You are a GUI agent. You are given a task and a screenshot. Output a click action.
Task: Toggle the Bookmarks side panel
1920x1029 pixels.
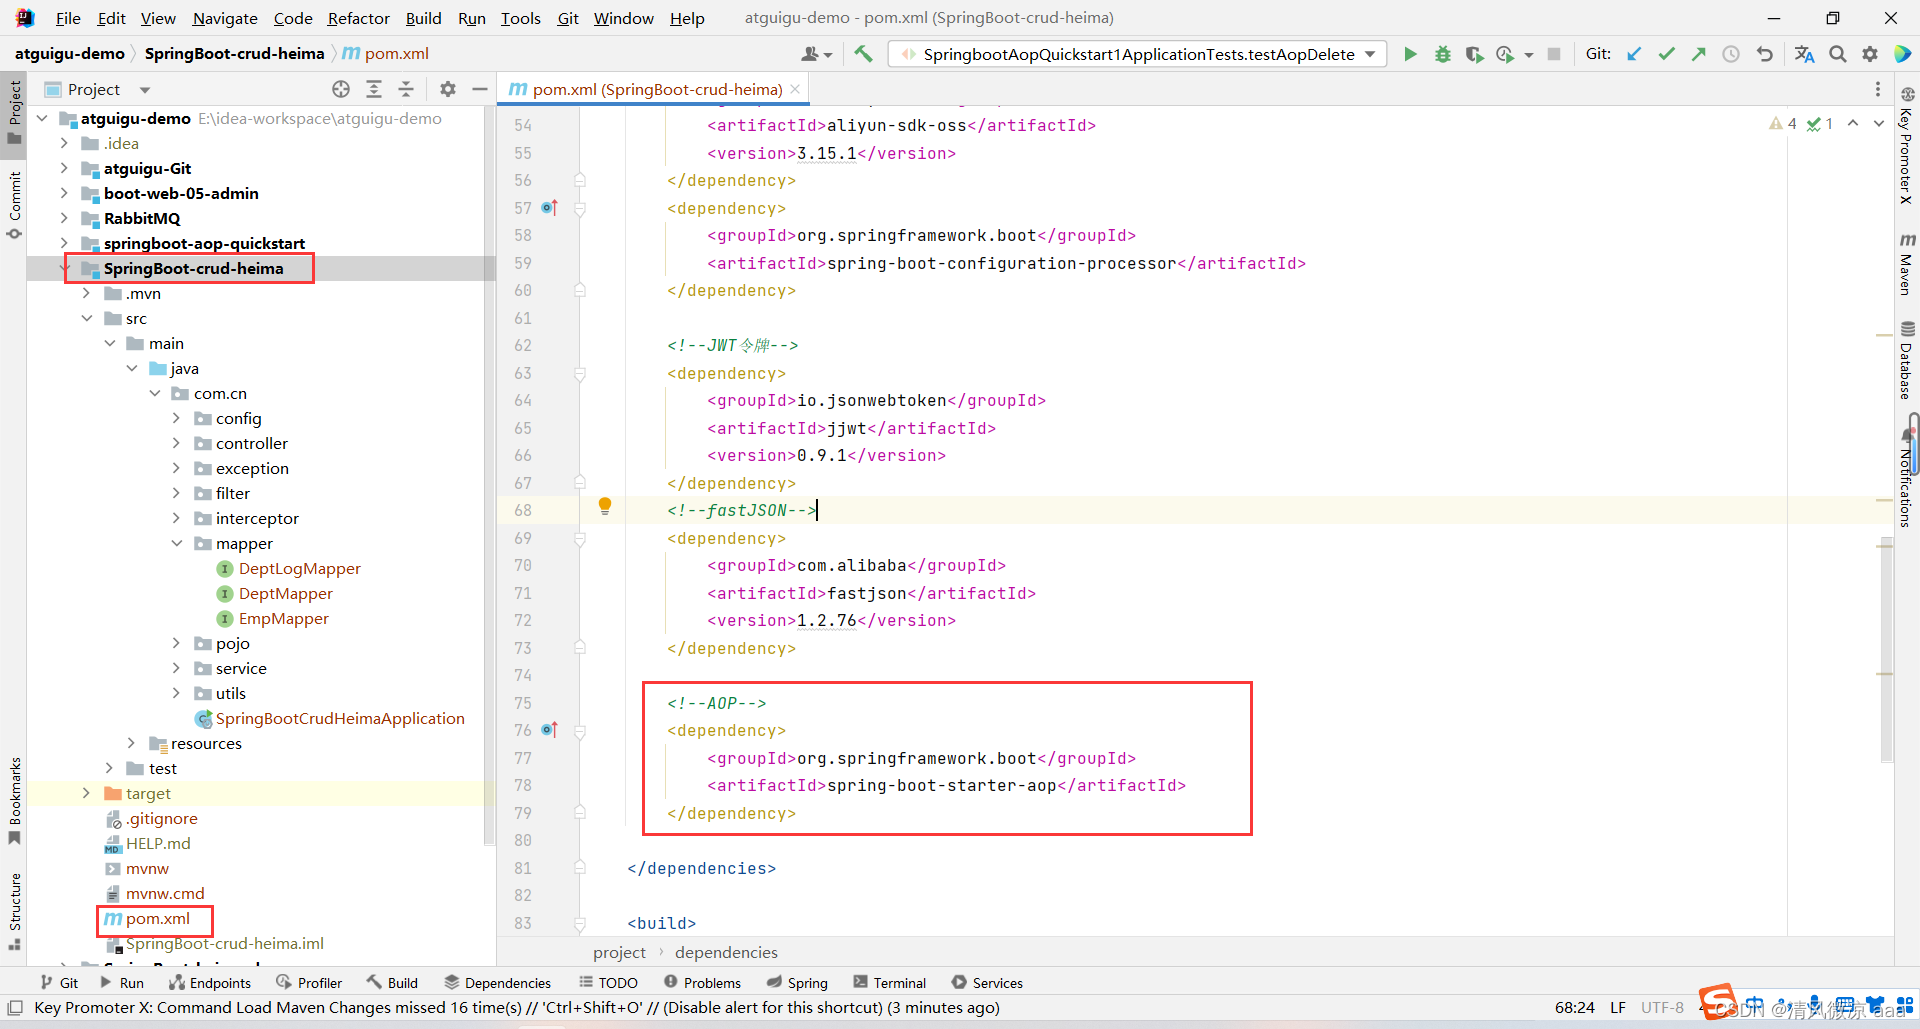pos(14,800)
